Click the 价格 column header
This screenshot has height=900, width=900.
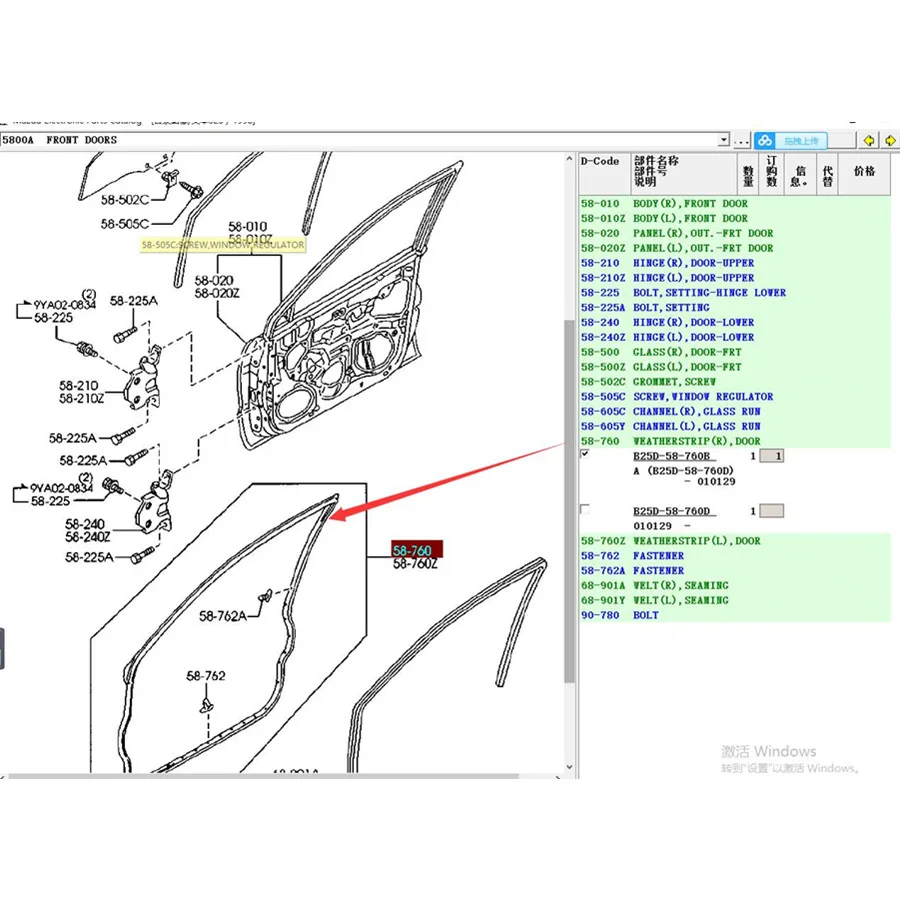coord(864,173)
